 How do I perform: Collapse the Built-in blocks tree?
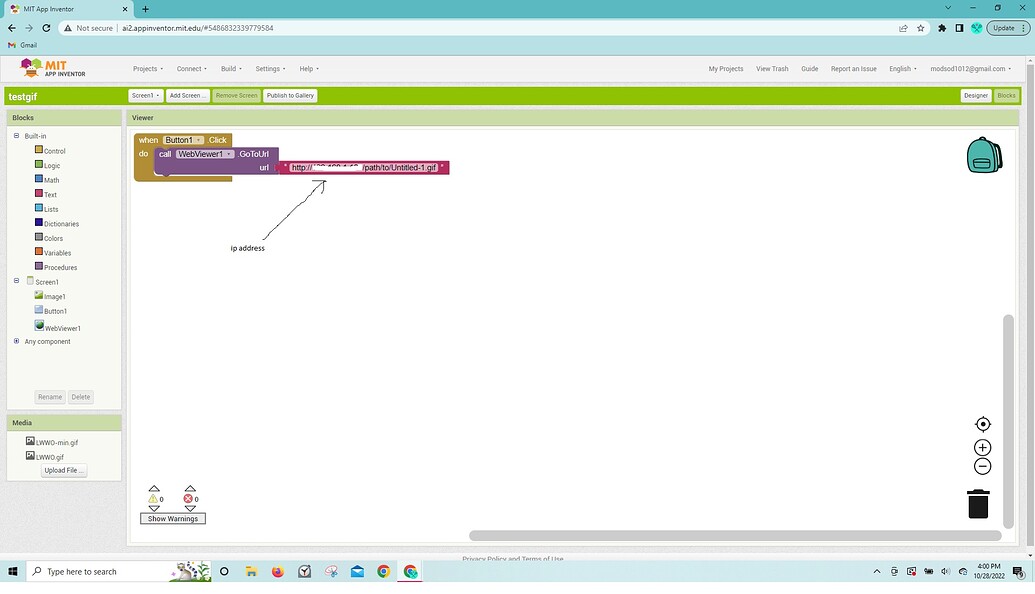pyautogui.click(x=16, y=136)
